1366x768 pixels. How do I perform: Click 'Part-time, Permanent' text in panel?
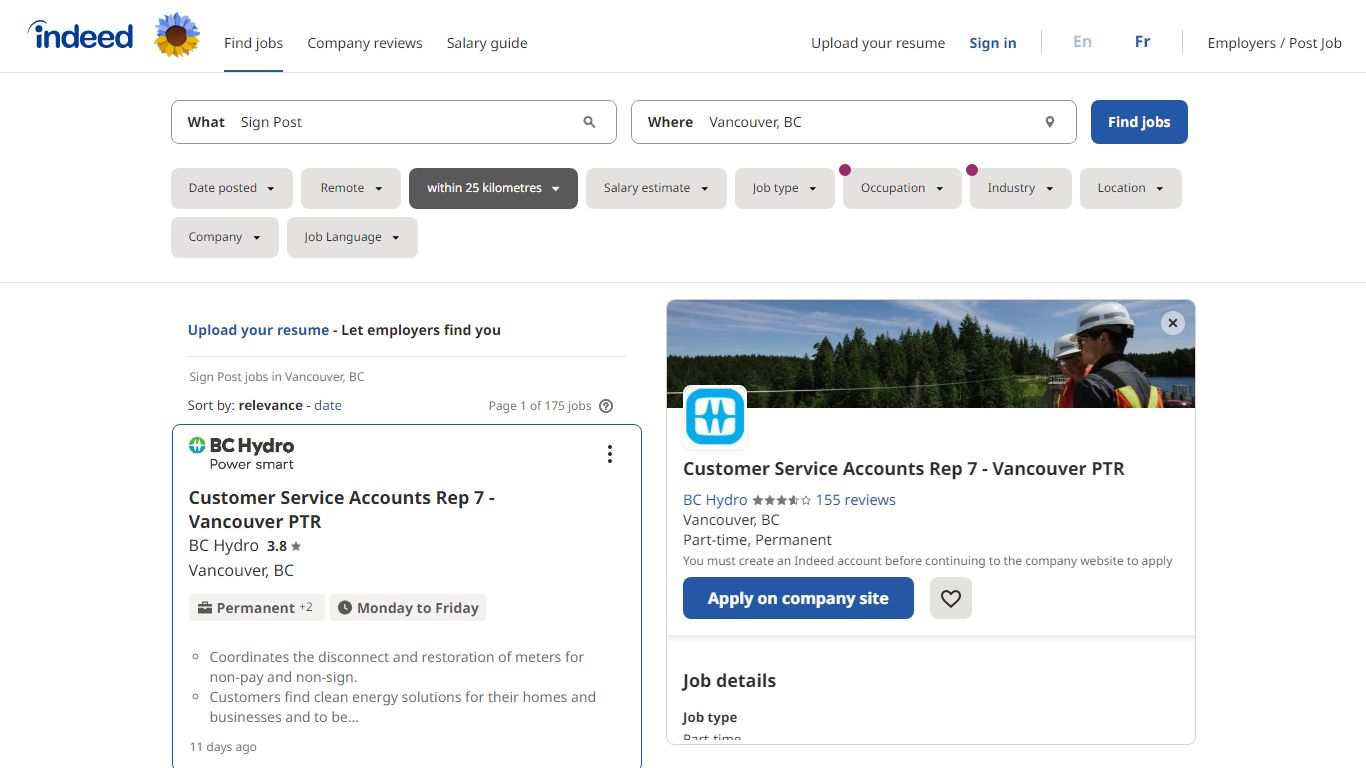[x=757, y=540]
